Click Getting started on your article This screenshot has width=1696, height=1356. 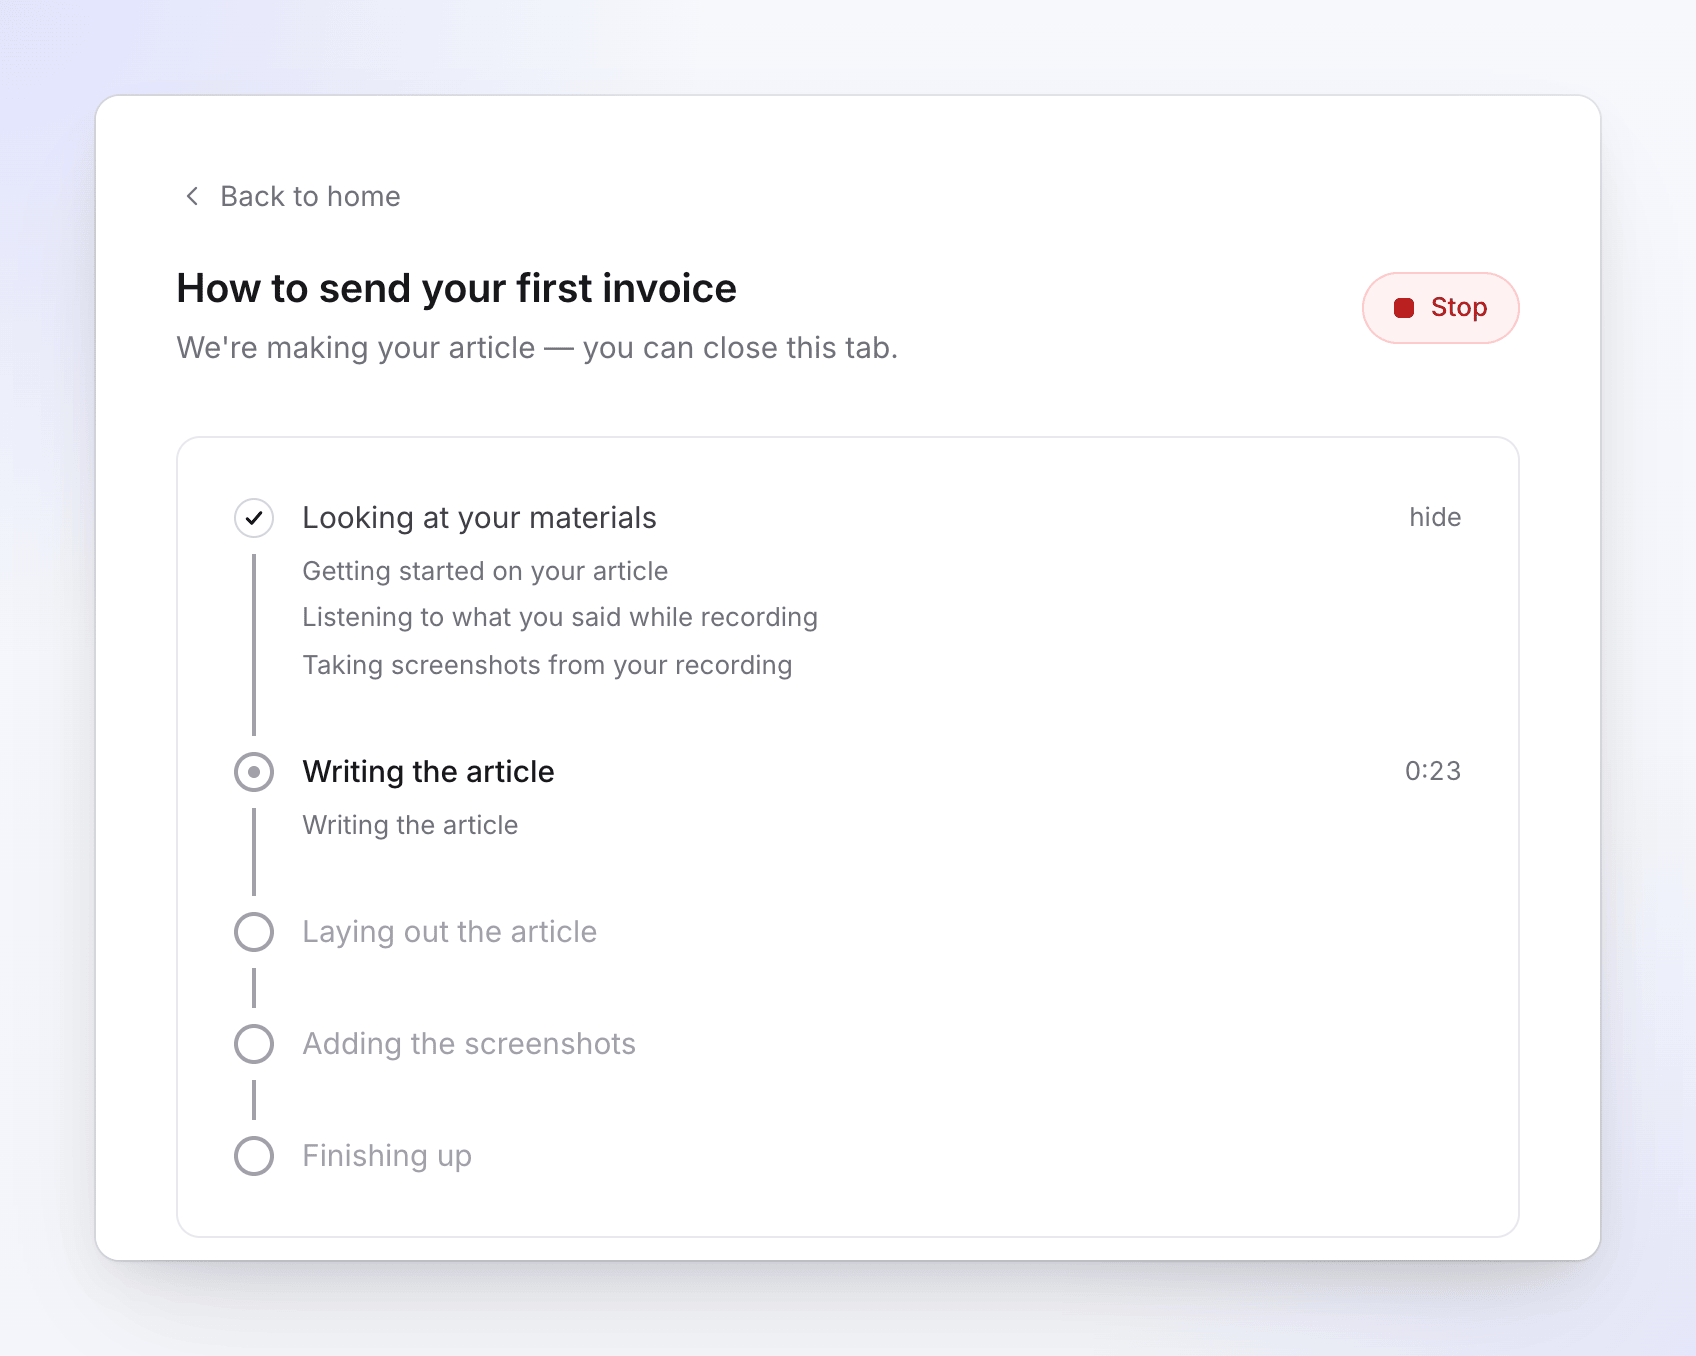(485, 571)
